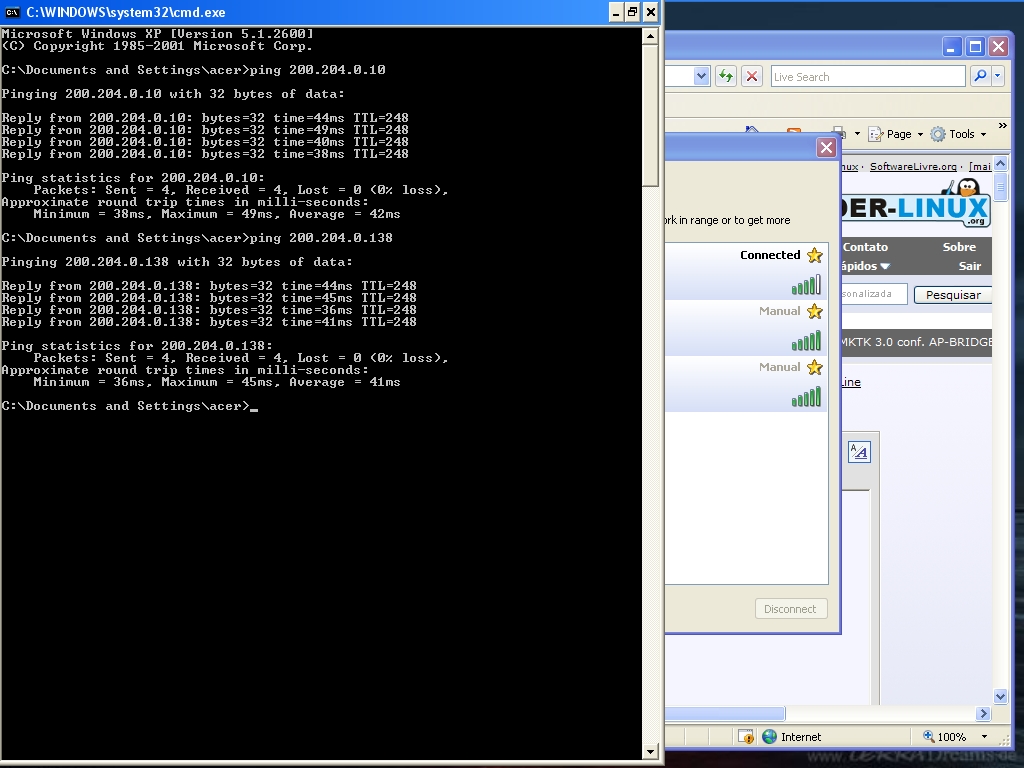This screenshot has width=1024, height=768.
Task: Show hidden toolbar items chevron
Action: tap(1002, 125)
